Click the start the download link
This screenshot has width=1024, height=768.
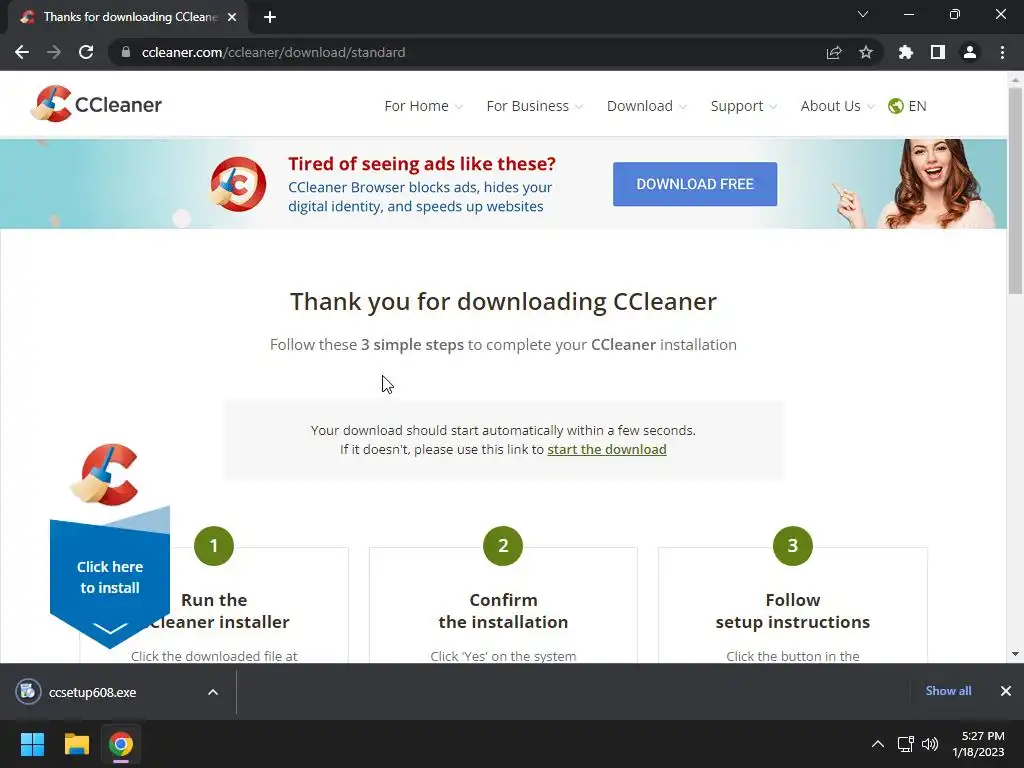(x=607, y=449)
